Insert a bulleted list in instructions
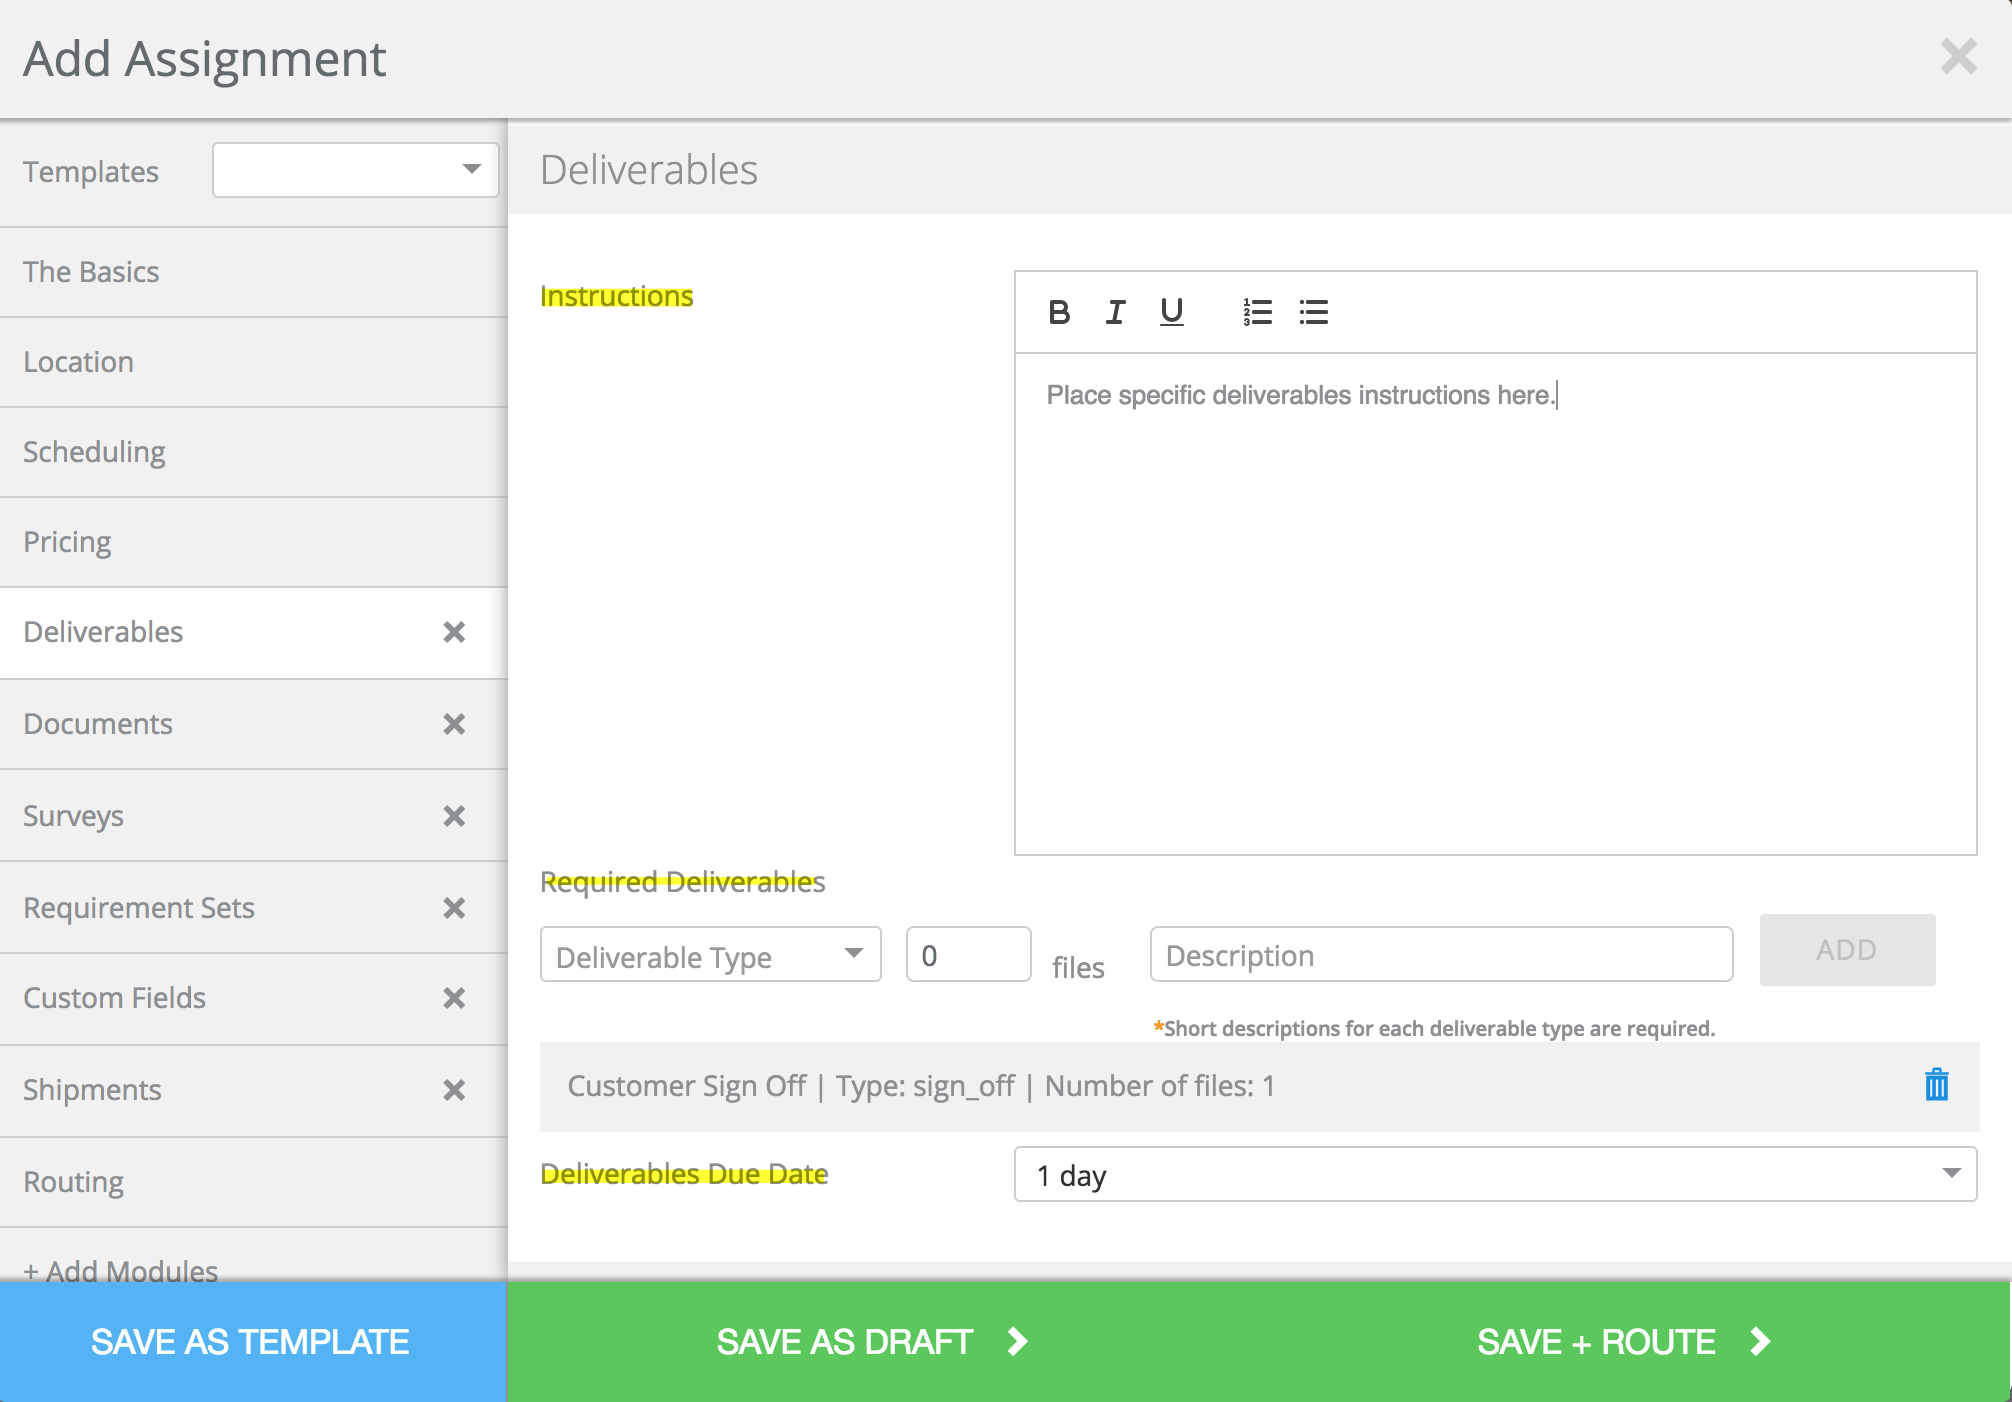 1313,313
